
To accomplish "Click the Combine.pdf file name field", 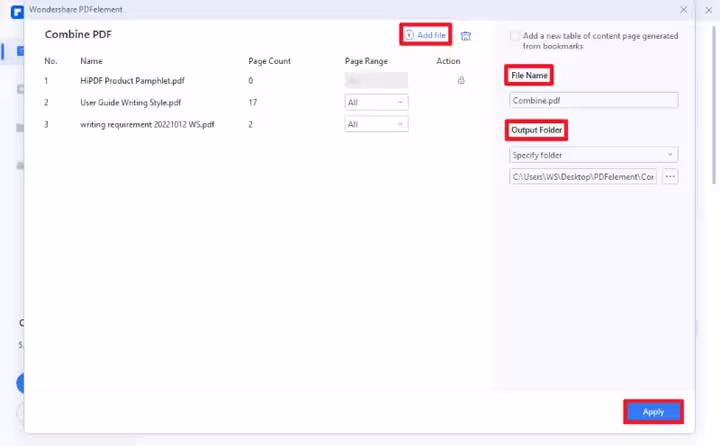I will click(593, 100).
